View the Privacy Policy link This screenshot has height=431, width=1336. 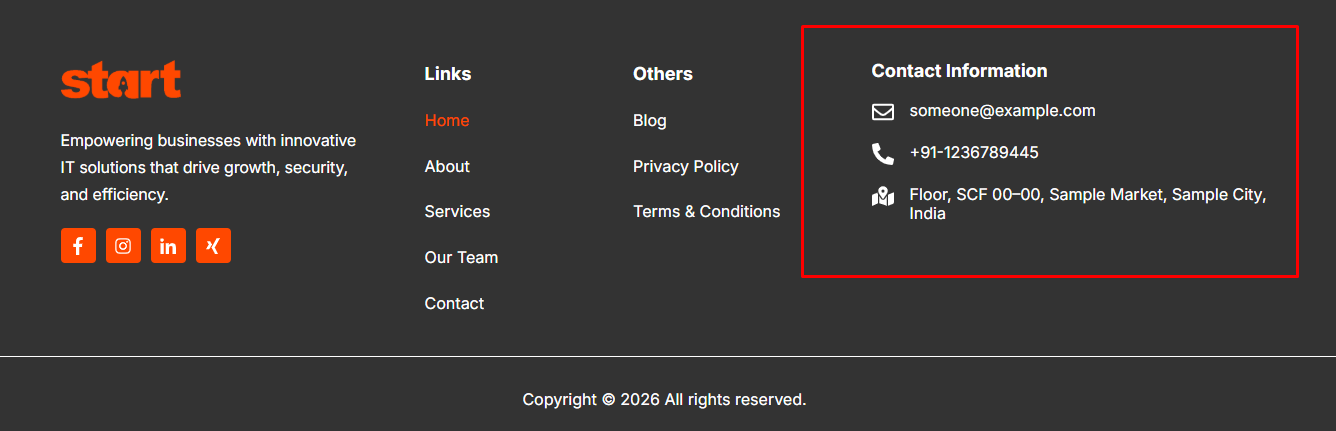coord(686,167)
